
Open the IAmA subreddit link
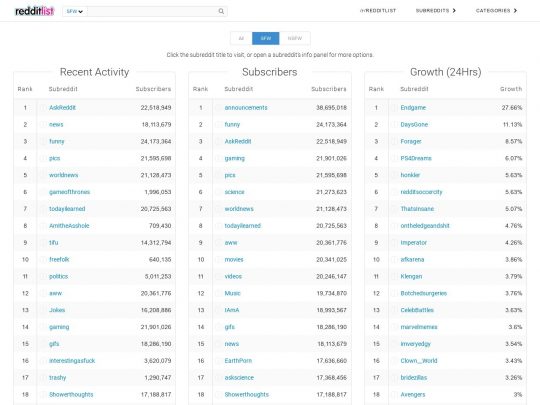(232, 310)
